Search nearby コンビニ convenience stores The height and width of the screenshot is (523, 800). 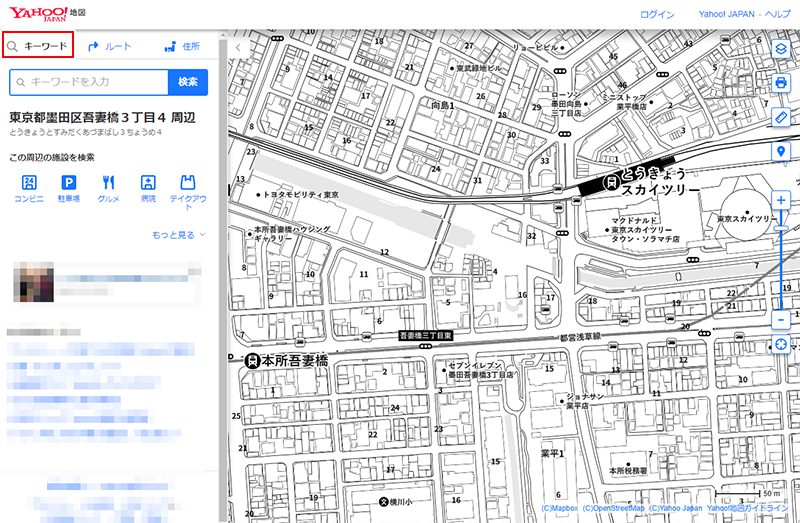pyautogui.click(x=29, y=188)
